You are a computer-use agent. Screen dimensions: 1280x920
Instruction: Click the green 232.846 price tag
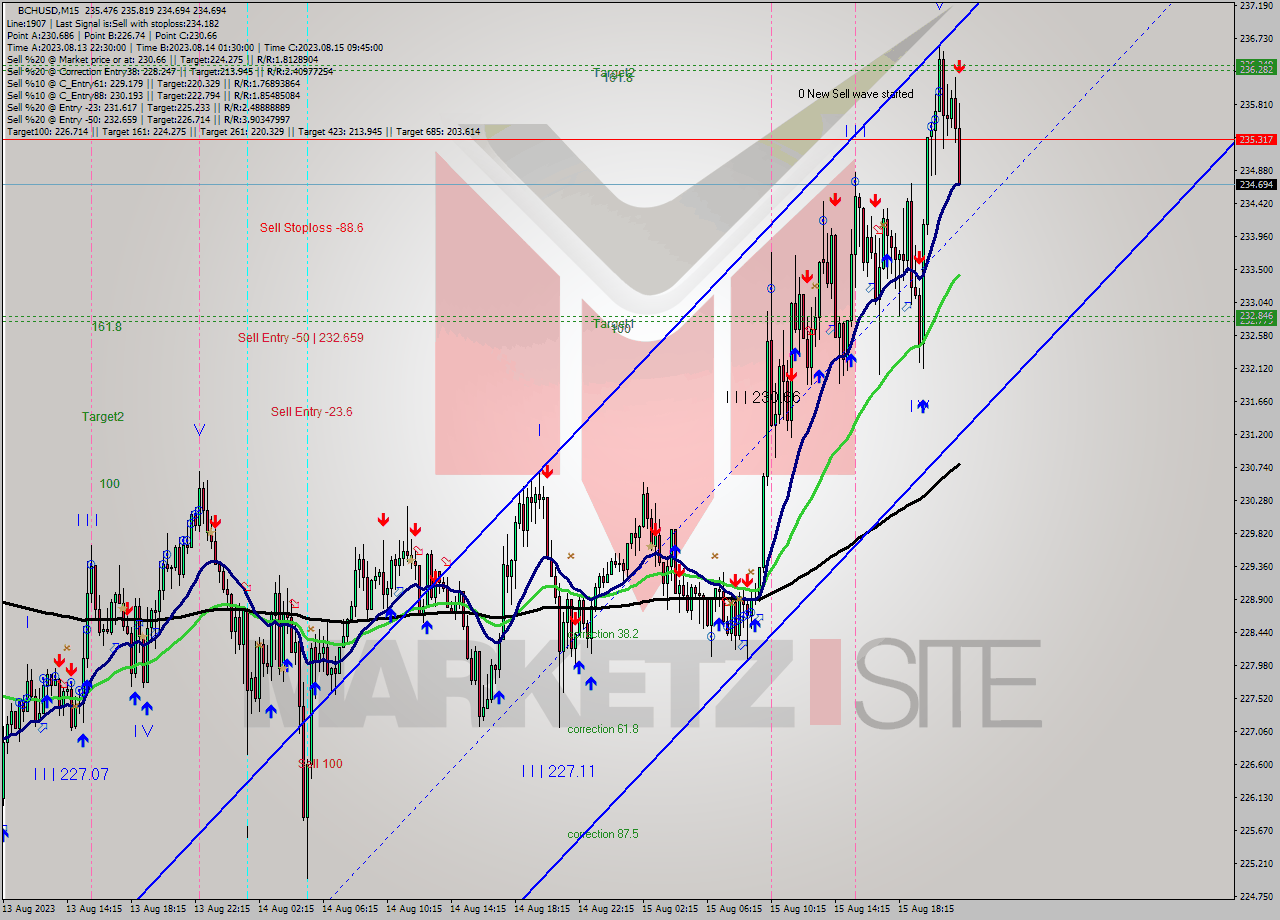click(1256, 316)
